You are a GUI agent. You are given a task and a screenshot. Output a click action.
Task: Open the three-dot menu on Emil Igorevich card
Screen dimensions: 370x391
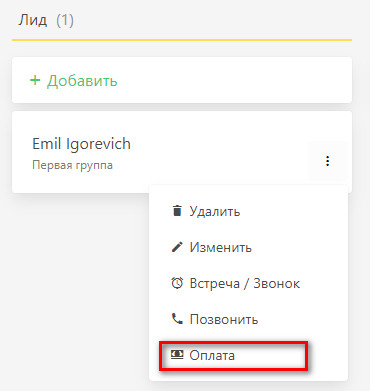[328, 161]
